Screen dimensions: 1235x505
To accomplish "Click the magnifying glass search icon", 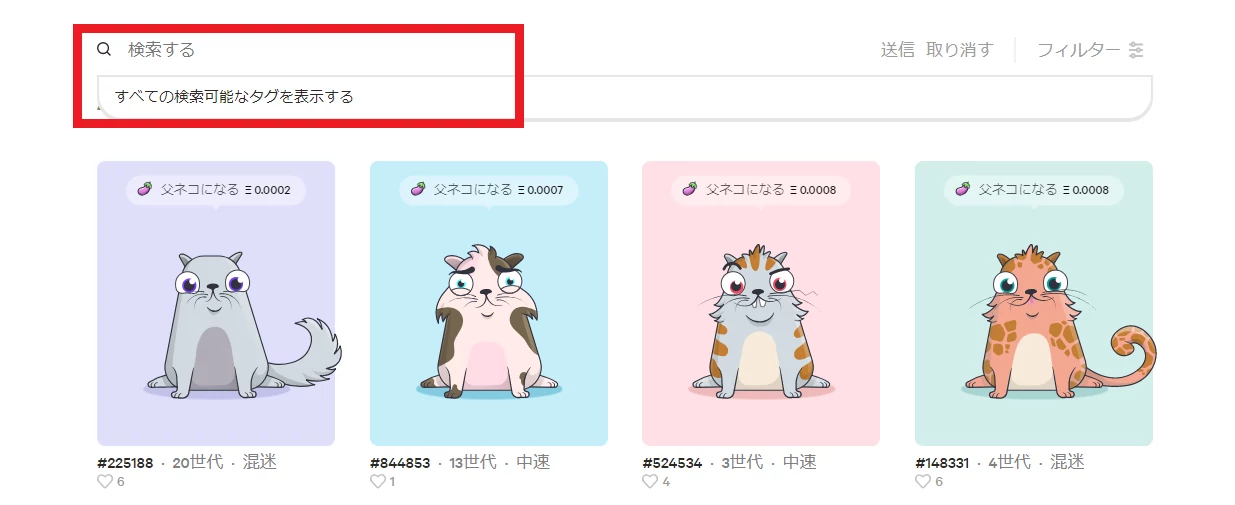I will click(104, 49).
